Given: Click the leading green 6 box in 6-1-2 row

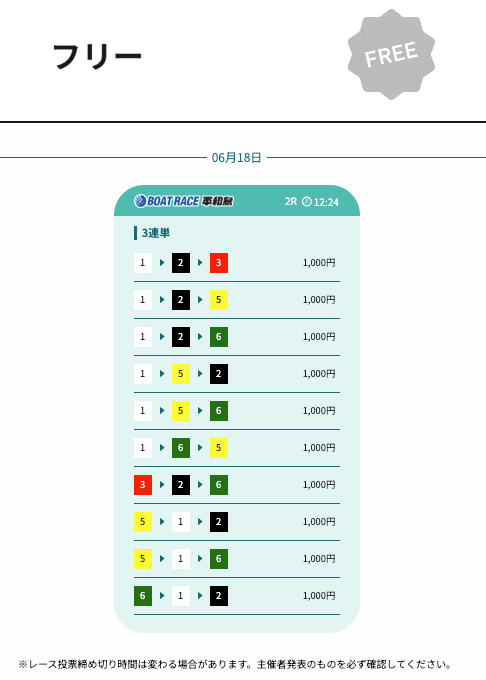Looking at the screenshot, I should coord(143,596).
